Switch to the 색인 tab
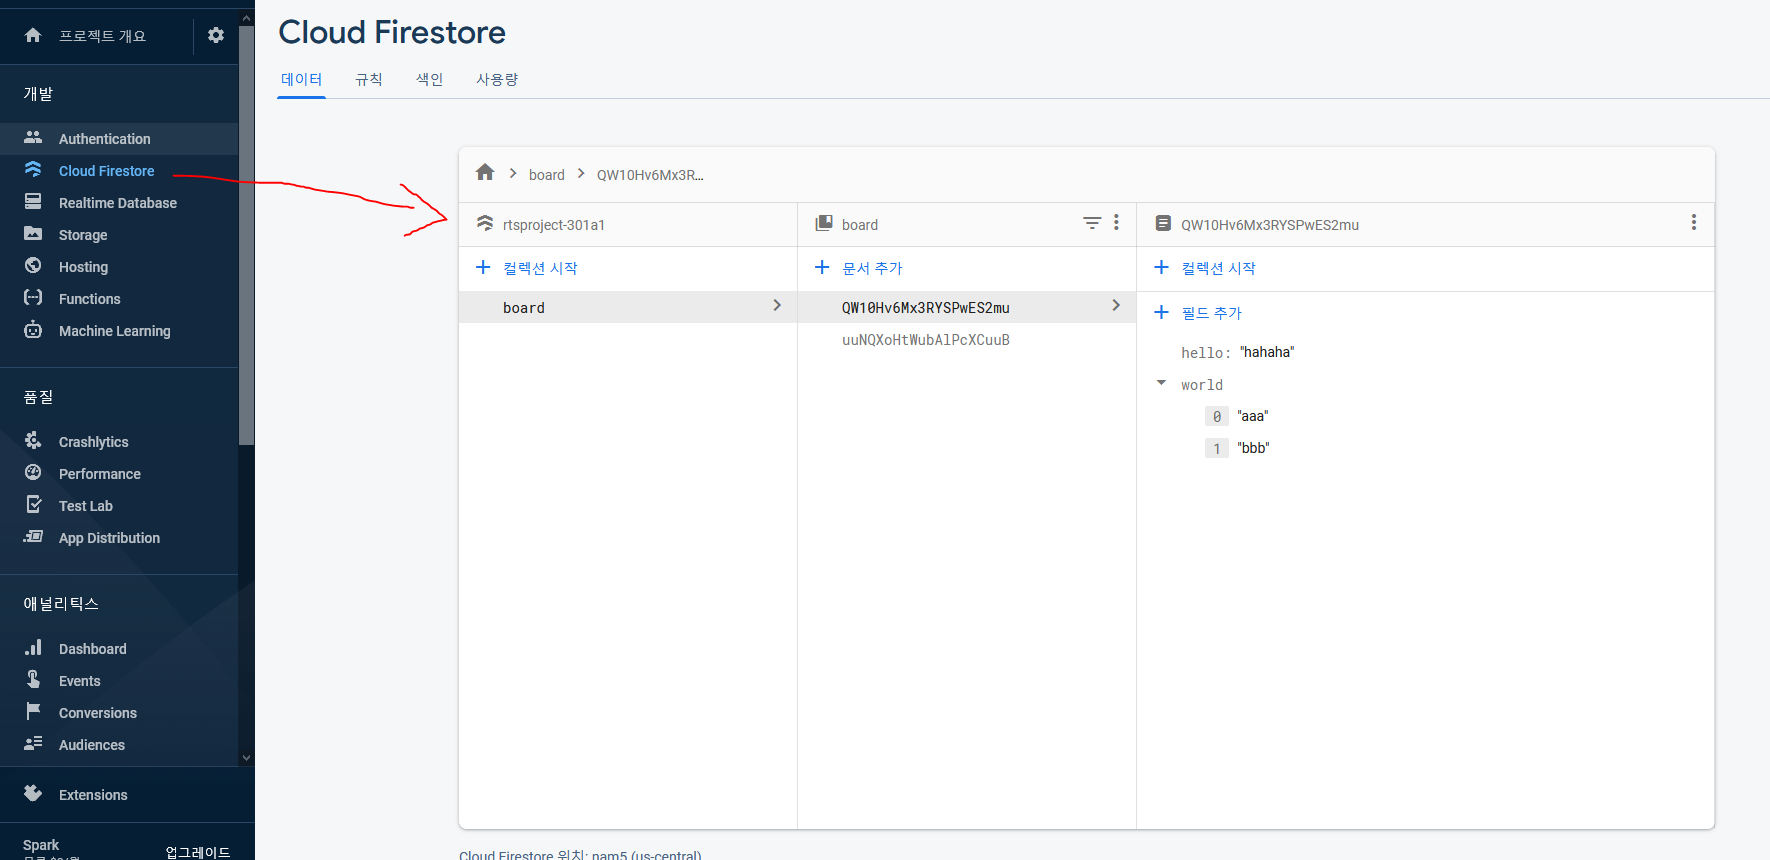The width and height of the screenshot is (1770, 860). point(430,79)
